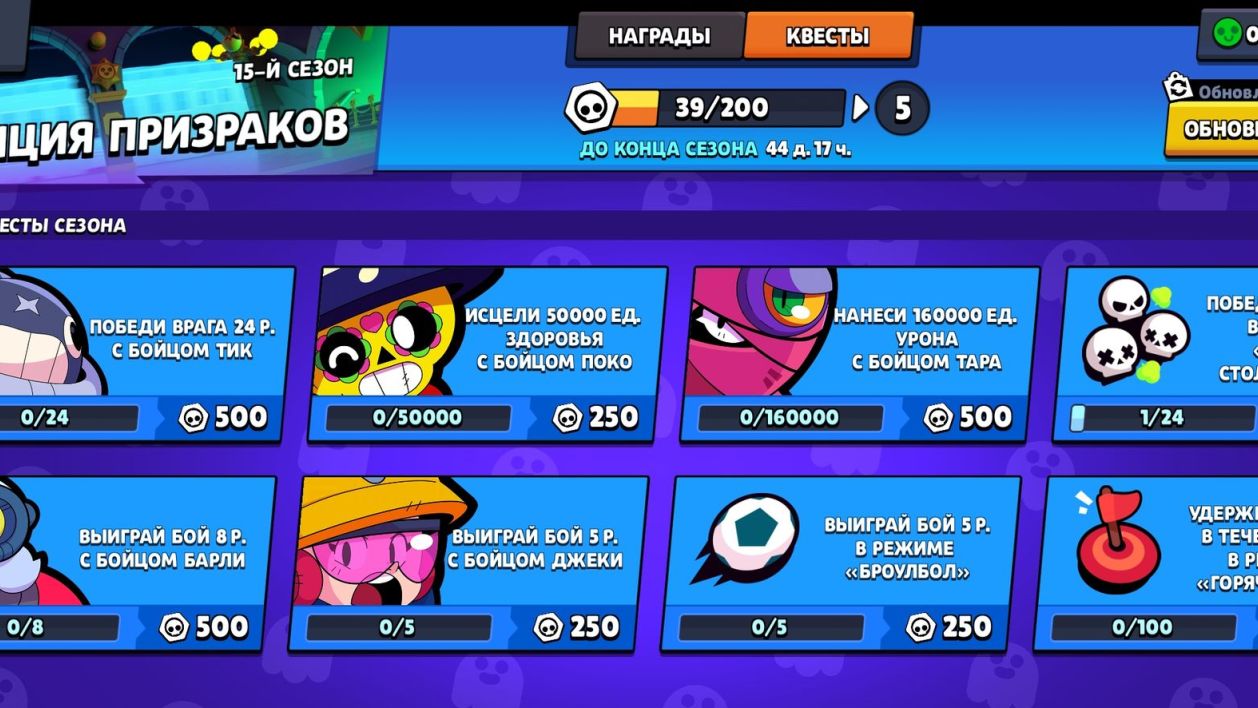Screen dimensions: 1258x708
Task: Click the ОБНОВИТЬ yellow button
Action: pos(1213,129)
